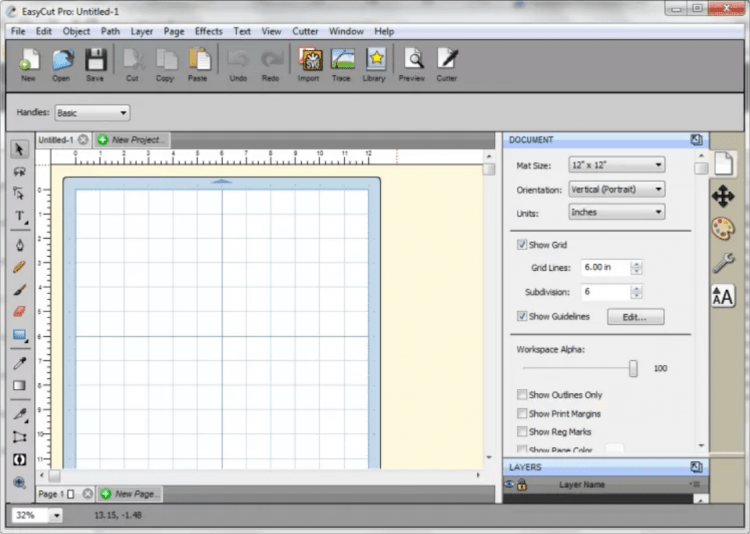Image resolution: width=750 pixels, height=534 pixels.
Task: Redo the last undone action
Action: tap(271, 65)
